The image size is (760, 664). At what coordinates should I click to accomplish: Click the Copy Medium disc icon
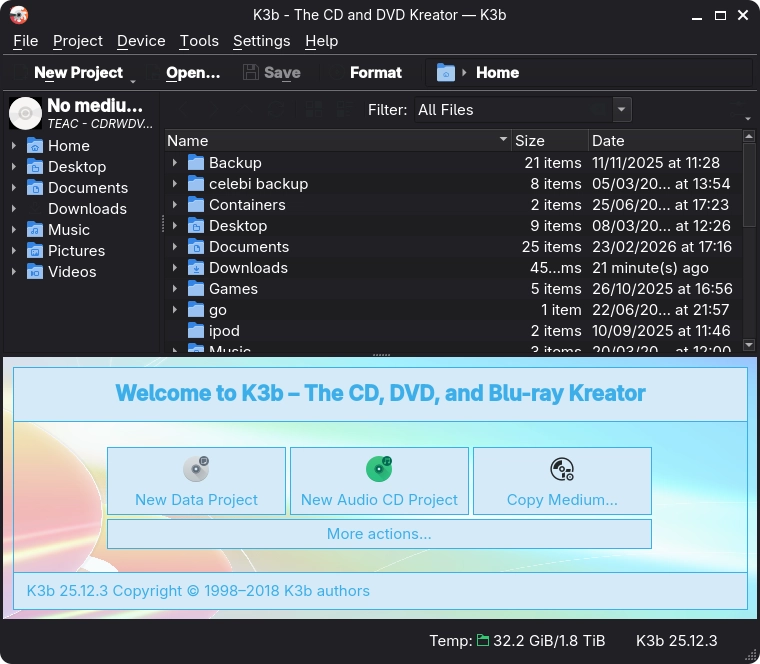tap(562, 469)
